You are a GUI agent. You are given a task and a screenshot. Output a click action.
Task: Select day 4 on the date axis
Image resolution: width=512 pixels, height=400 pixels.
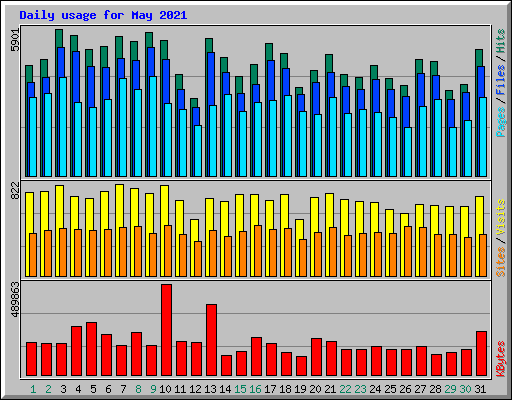pos(78,389)
